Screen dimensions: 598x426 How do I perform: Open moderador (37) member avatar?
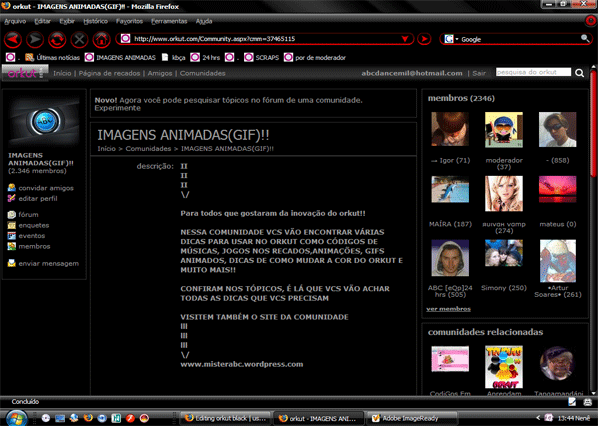504,130
